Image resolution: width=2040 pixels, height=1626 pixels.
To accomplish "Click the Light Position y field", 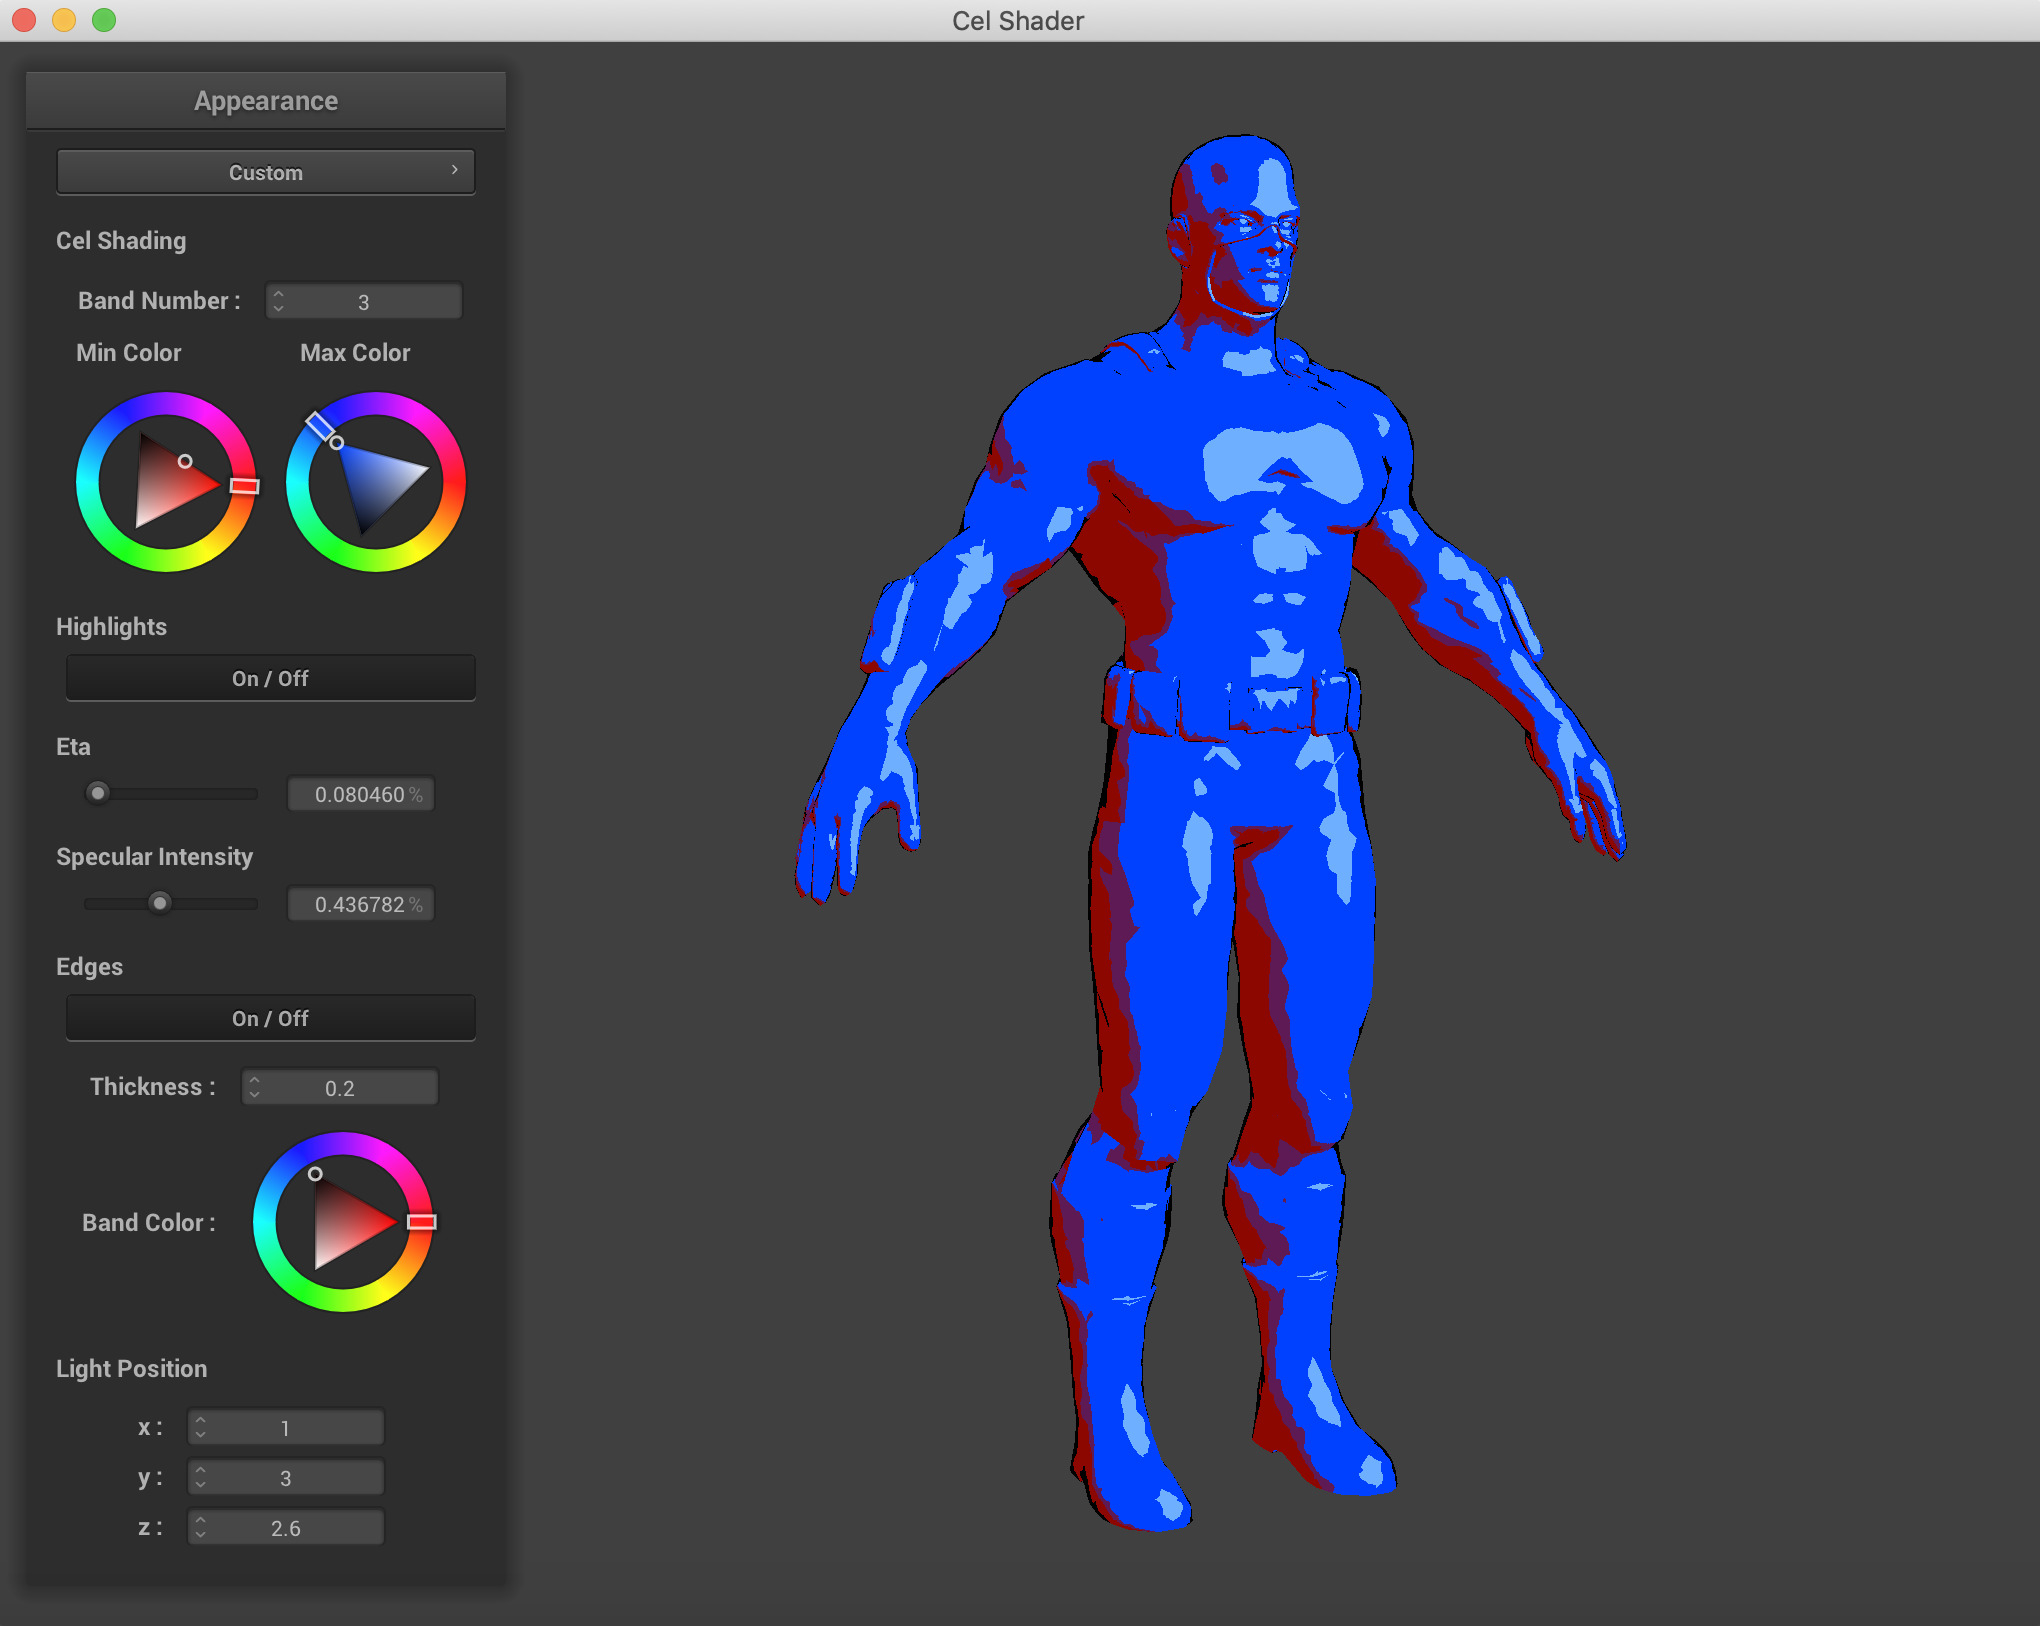I will (x=286, y=1477).
